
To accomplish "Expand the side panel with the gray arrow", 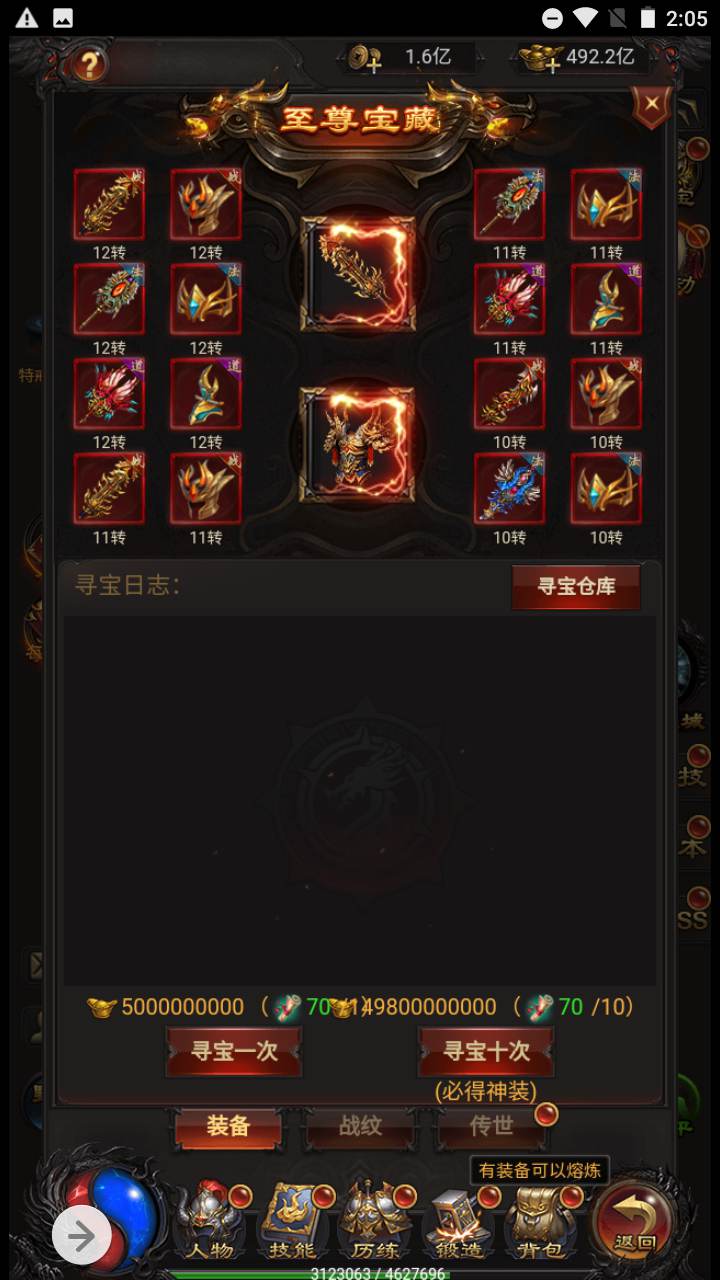I will pos(81,1237).
